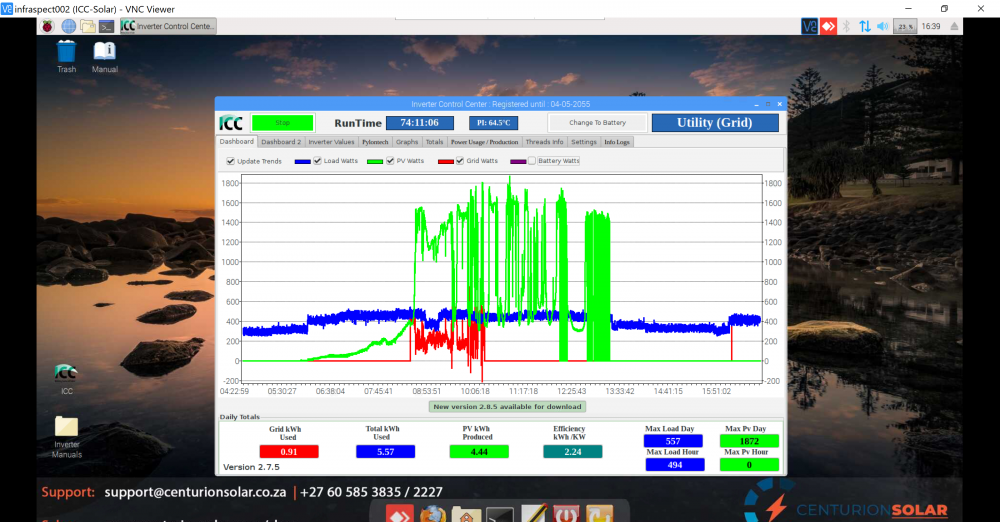This screenshot has height=522, width=1000.
Task: Click Total kWh Used value 5.57
Action: click(385, 452)
